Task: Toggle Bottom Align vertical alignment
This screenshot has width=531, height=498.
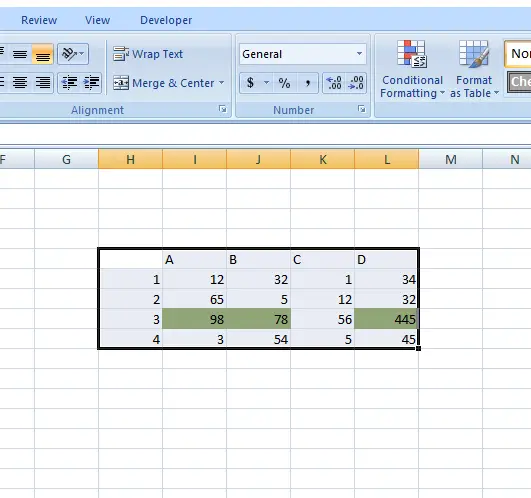Action: 42,54
